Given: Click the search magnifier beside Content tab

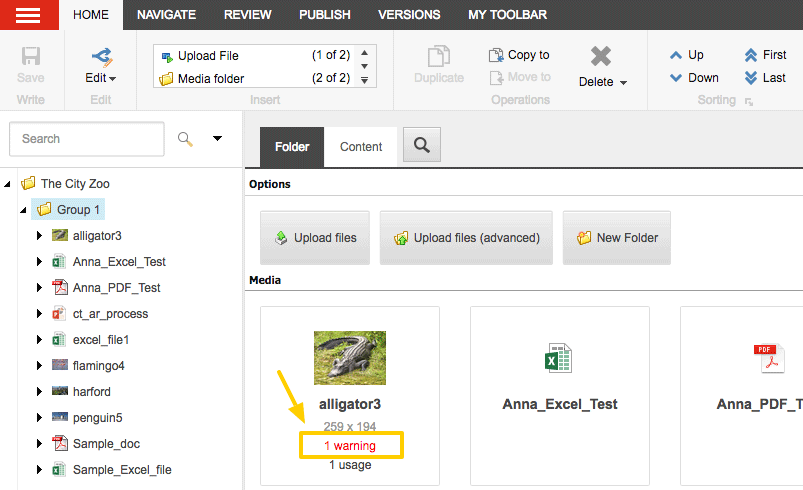Looking at the screenshot, I should tap(421, 145).
